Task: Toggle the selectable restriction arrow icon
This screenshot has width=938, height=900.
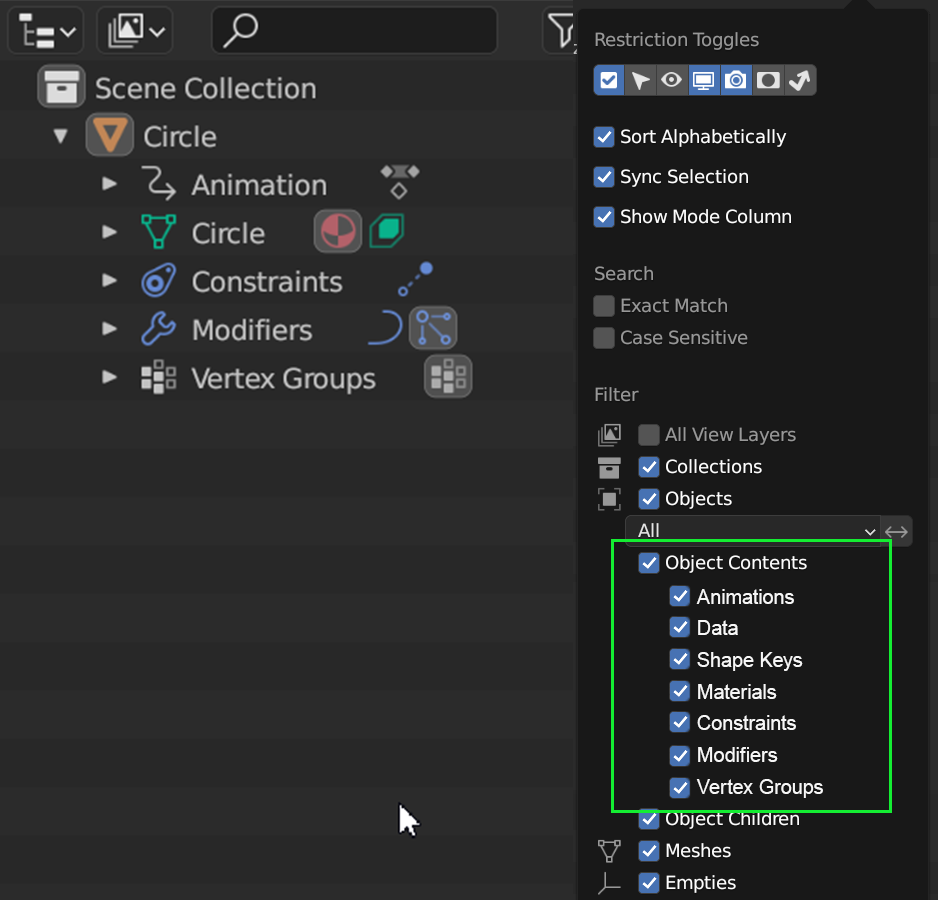Action: pyautogui.click(x=640, y=80)
